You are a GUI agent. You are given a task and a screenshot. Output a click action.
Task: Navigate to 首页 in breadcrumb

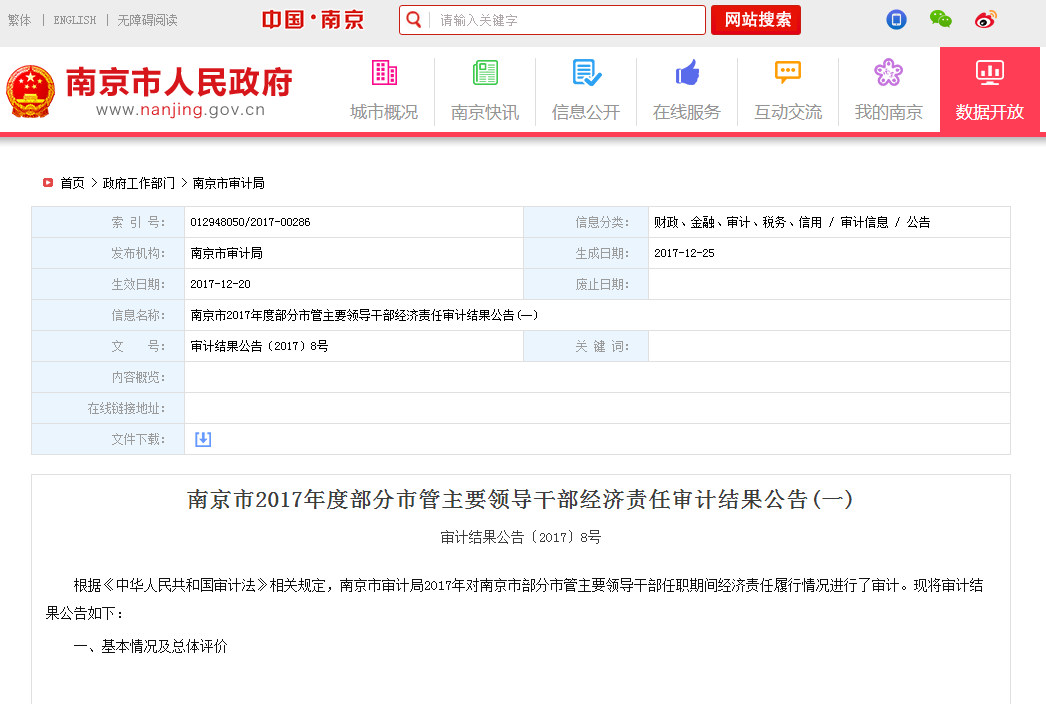[72, 183]
